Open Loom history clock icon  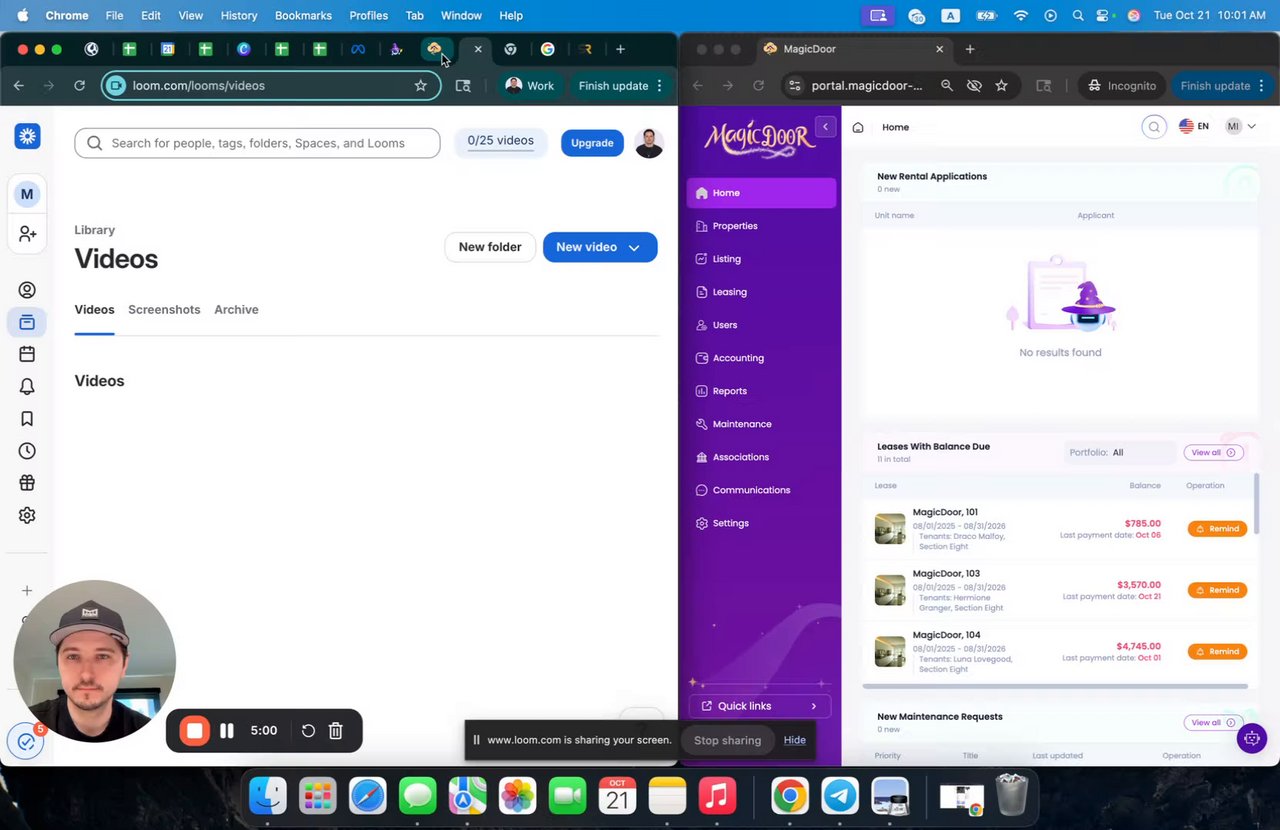(27, 451)
